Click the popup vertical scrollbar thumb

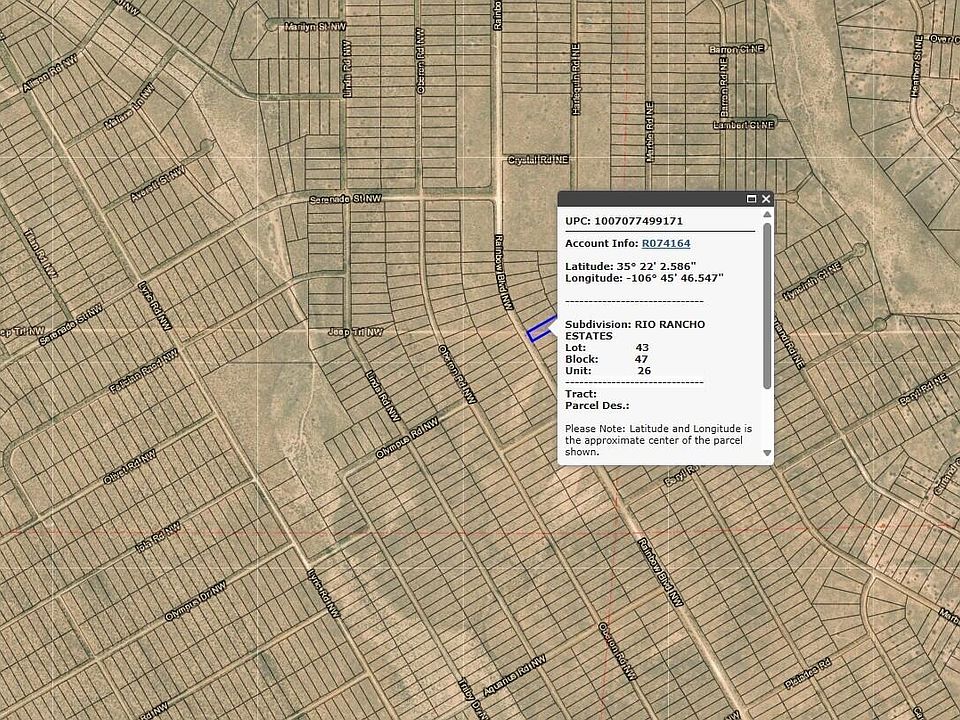[x=767, y=306]
